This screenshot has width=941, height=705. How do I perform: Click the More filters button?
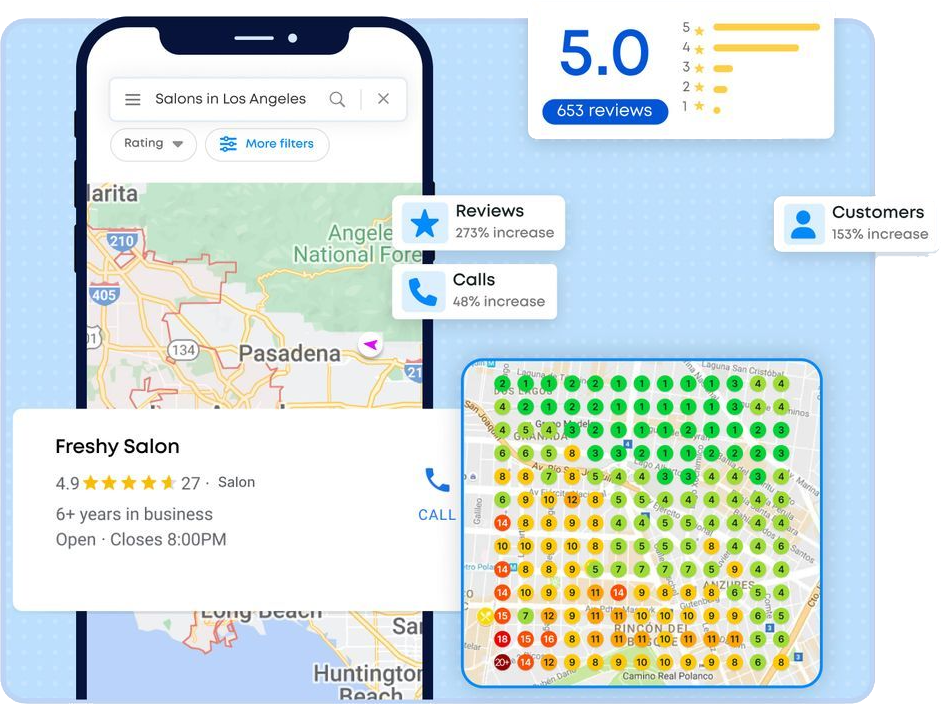tap(267, 144)
